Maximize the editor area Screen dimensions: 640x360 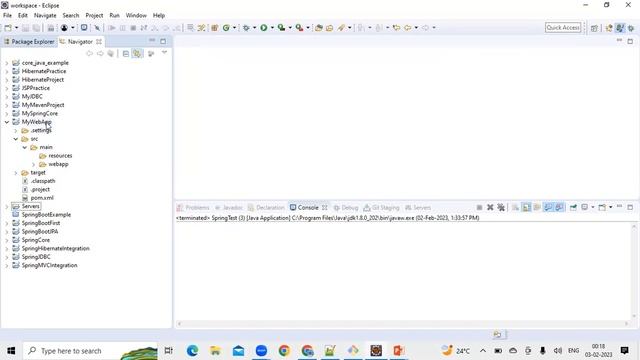pyautogui.click(x=630, y=41)
